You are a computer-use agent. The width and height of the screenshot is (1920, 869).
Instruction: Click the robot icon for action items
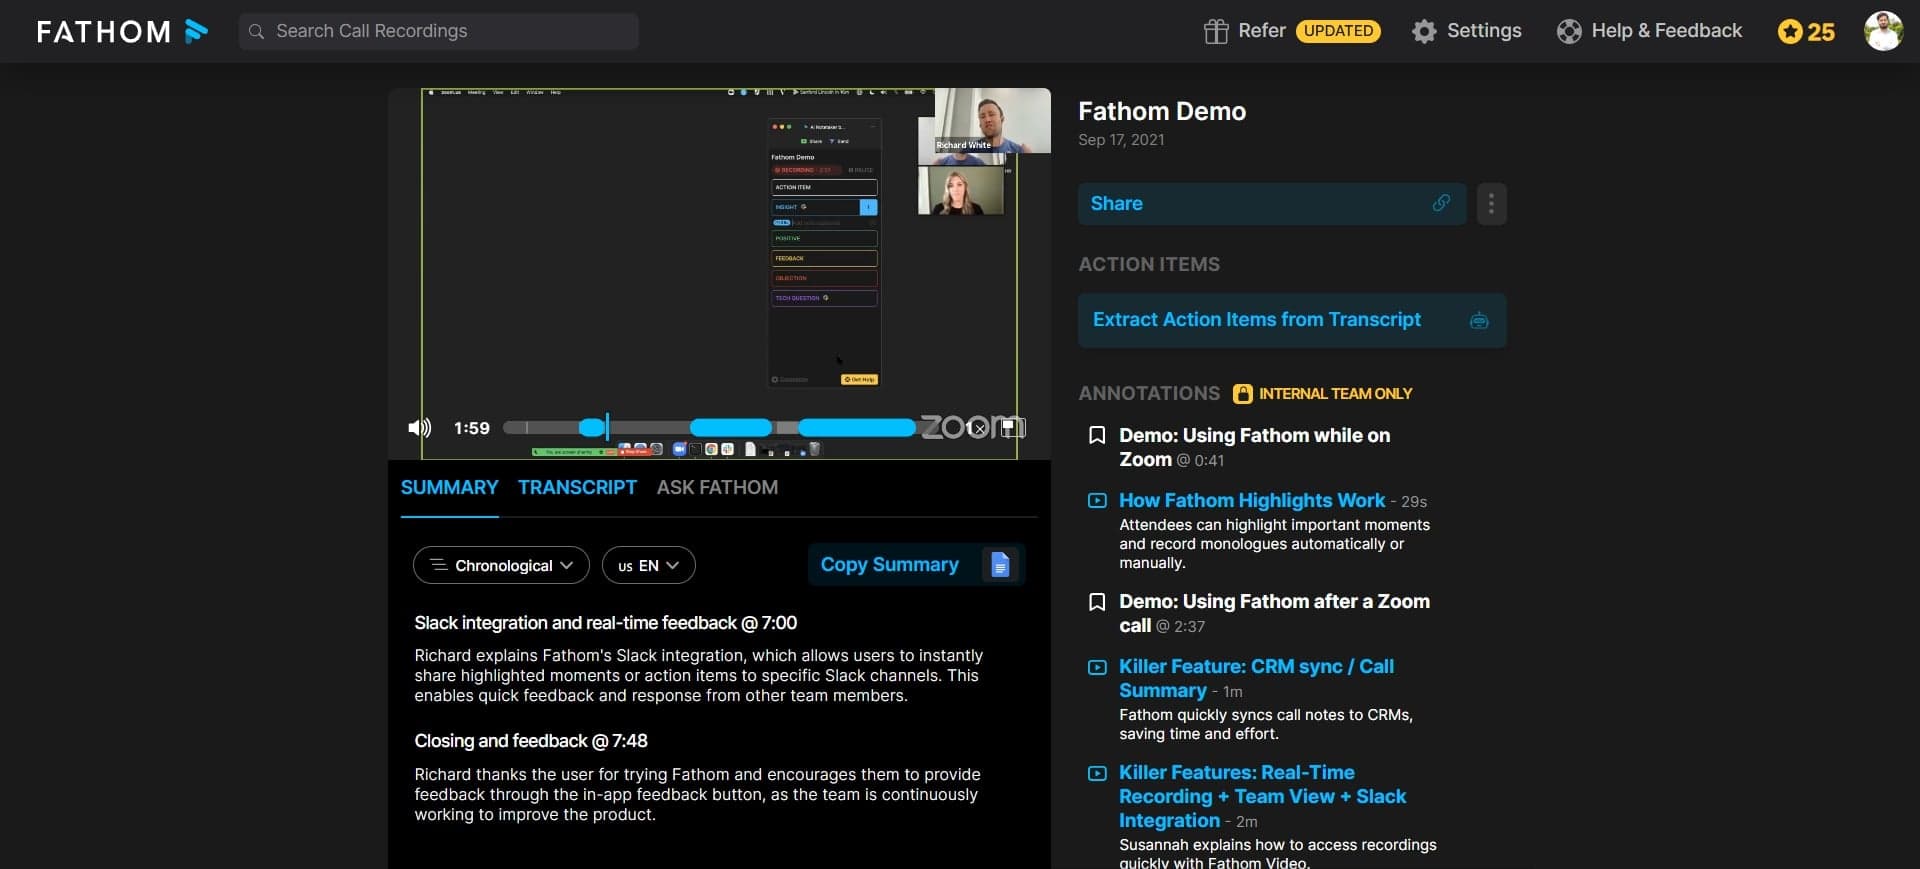point(1479,321)
